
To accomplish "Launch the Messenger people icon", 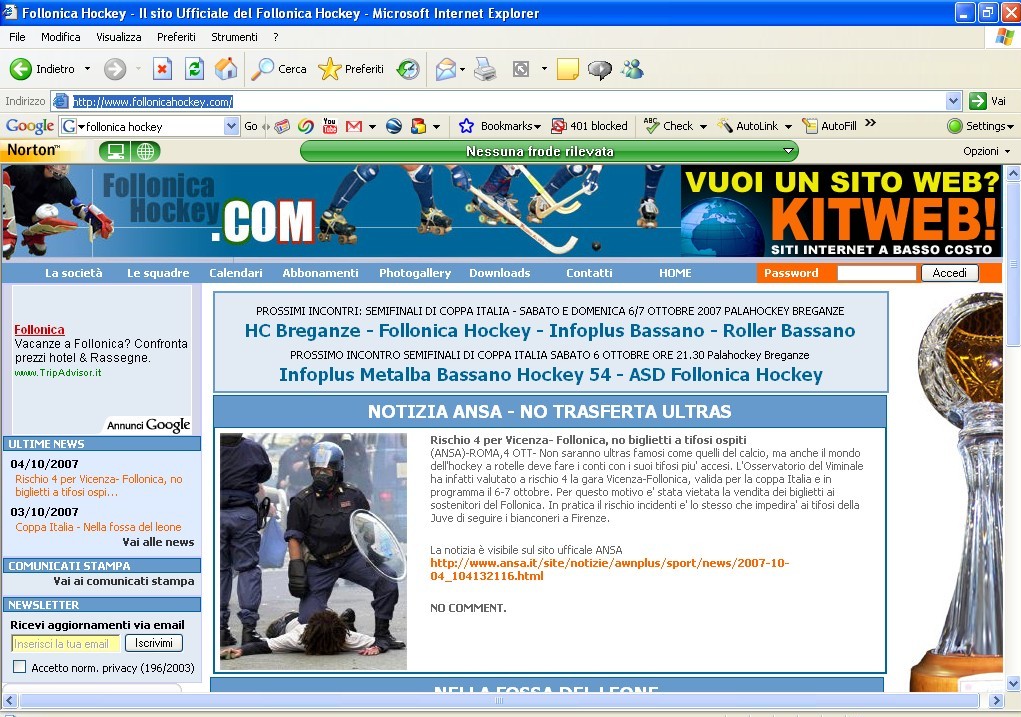I will pyautogui.click(x=632, y=68).
